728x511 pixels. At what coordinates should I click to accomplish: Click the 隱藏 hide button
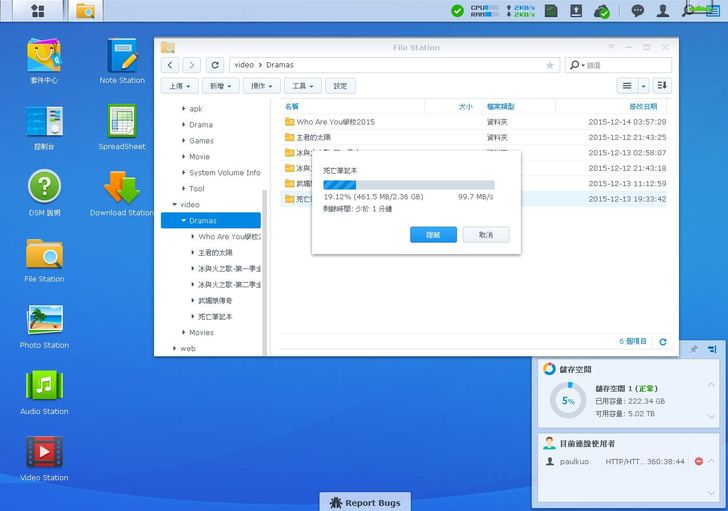click(433, 234)
